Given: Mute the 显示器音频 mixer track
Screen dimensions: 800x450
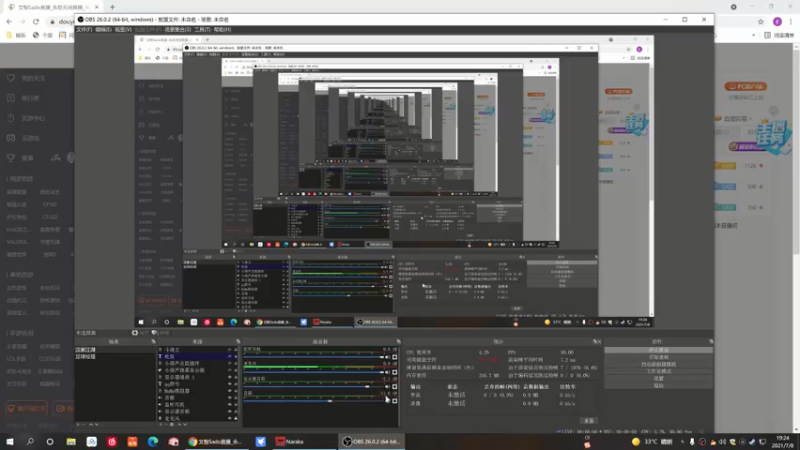Looking at the screenshot, I should (x=387, y=387).
